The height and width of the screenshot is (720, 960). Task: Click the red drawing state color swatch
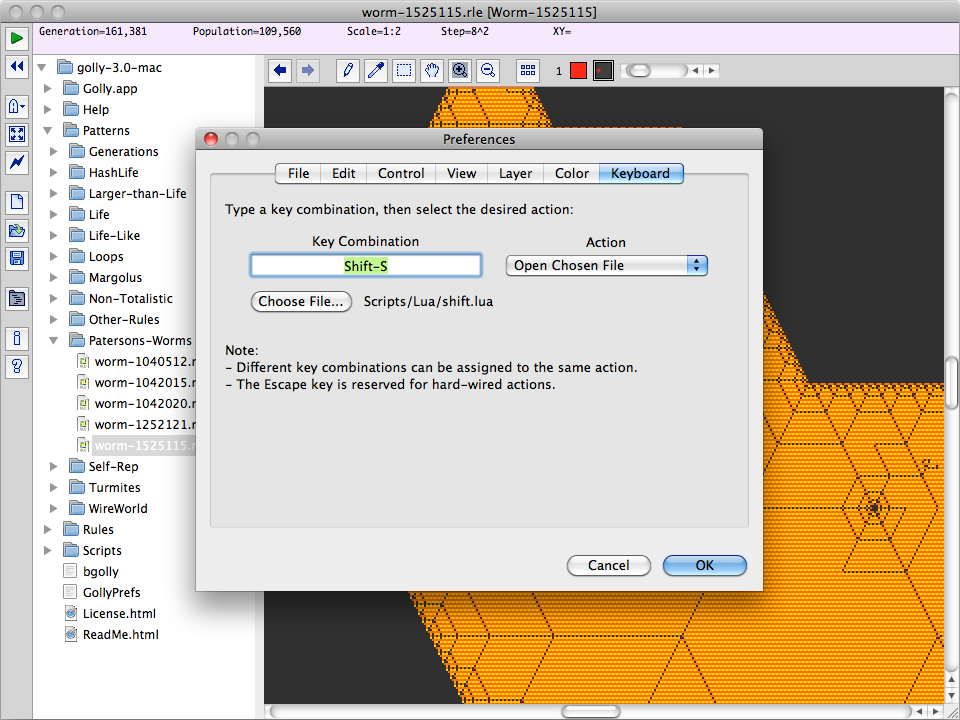pos(578,70)
